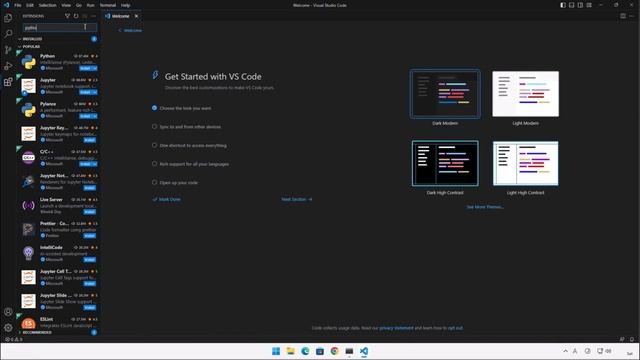Select 'Rich support for all your languages' step
The image size is (640, 360).
click(x=190, y=164)
